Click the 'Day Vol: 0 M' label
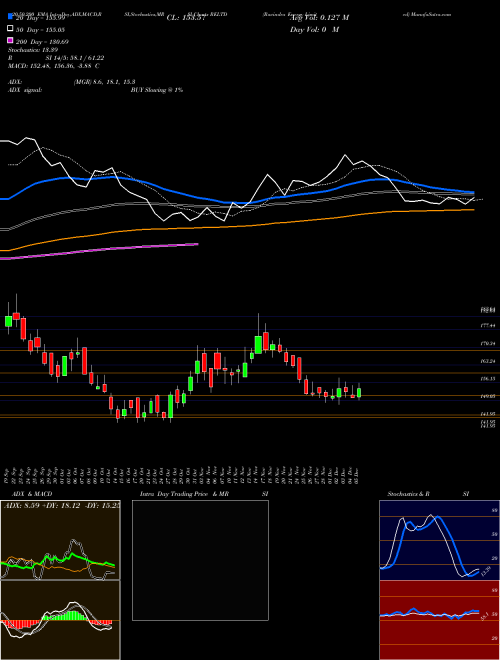This screenshot has width=500, height=660. point(314,29)
